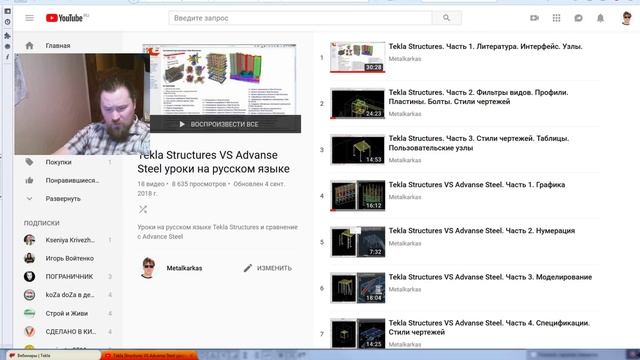This screenshot has height=360, width=640.
Task: Click 'Строй и Живи' channel avatar
Action: (x=29, y=313)
